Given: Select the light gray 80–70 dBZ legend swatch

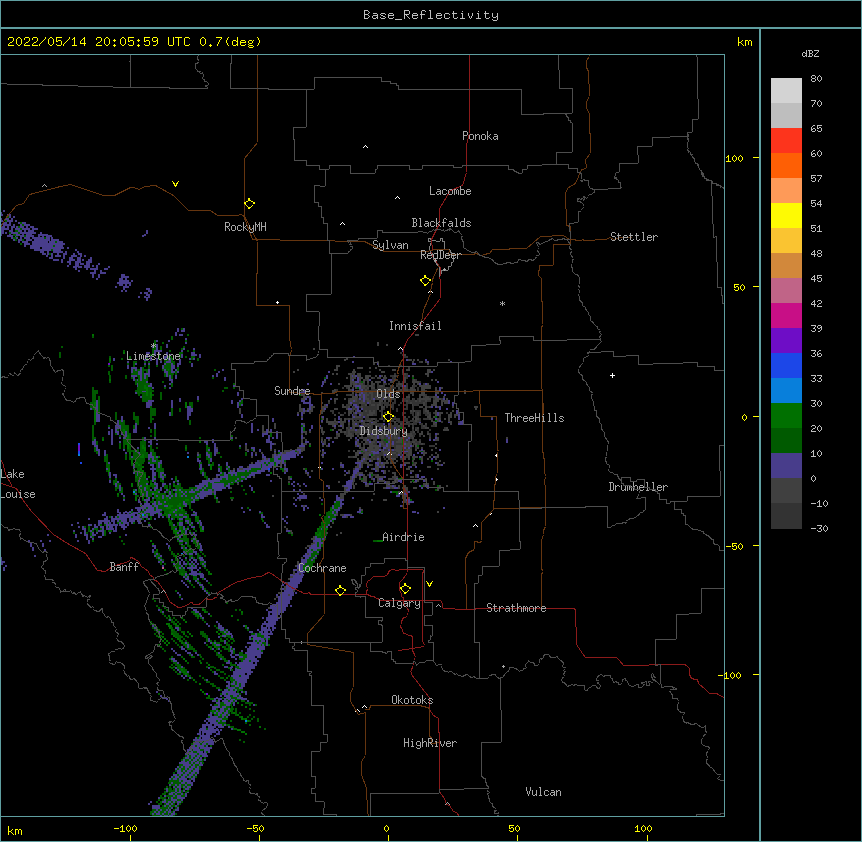Looking at the screenshot, I should tap(786, 91).
